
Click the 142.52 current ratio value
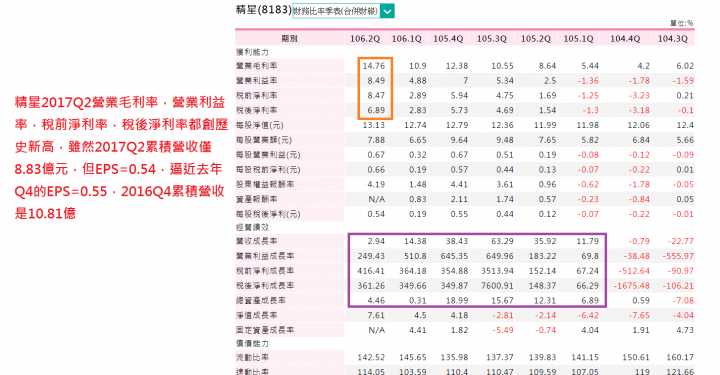point(371,357)
